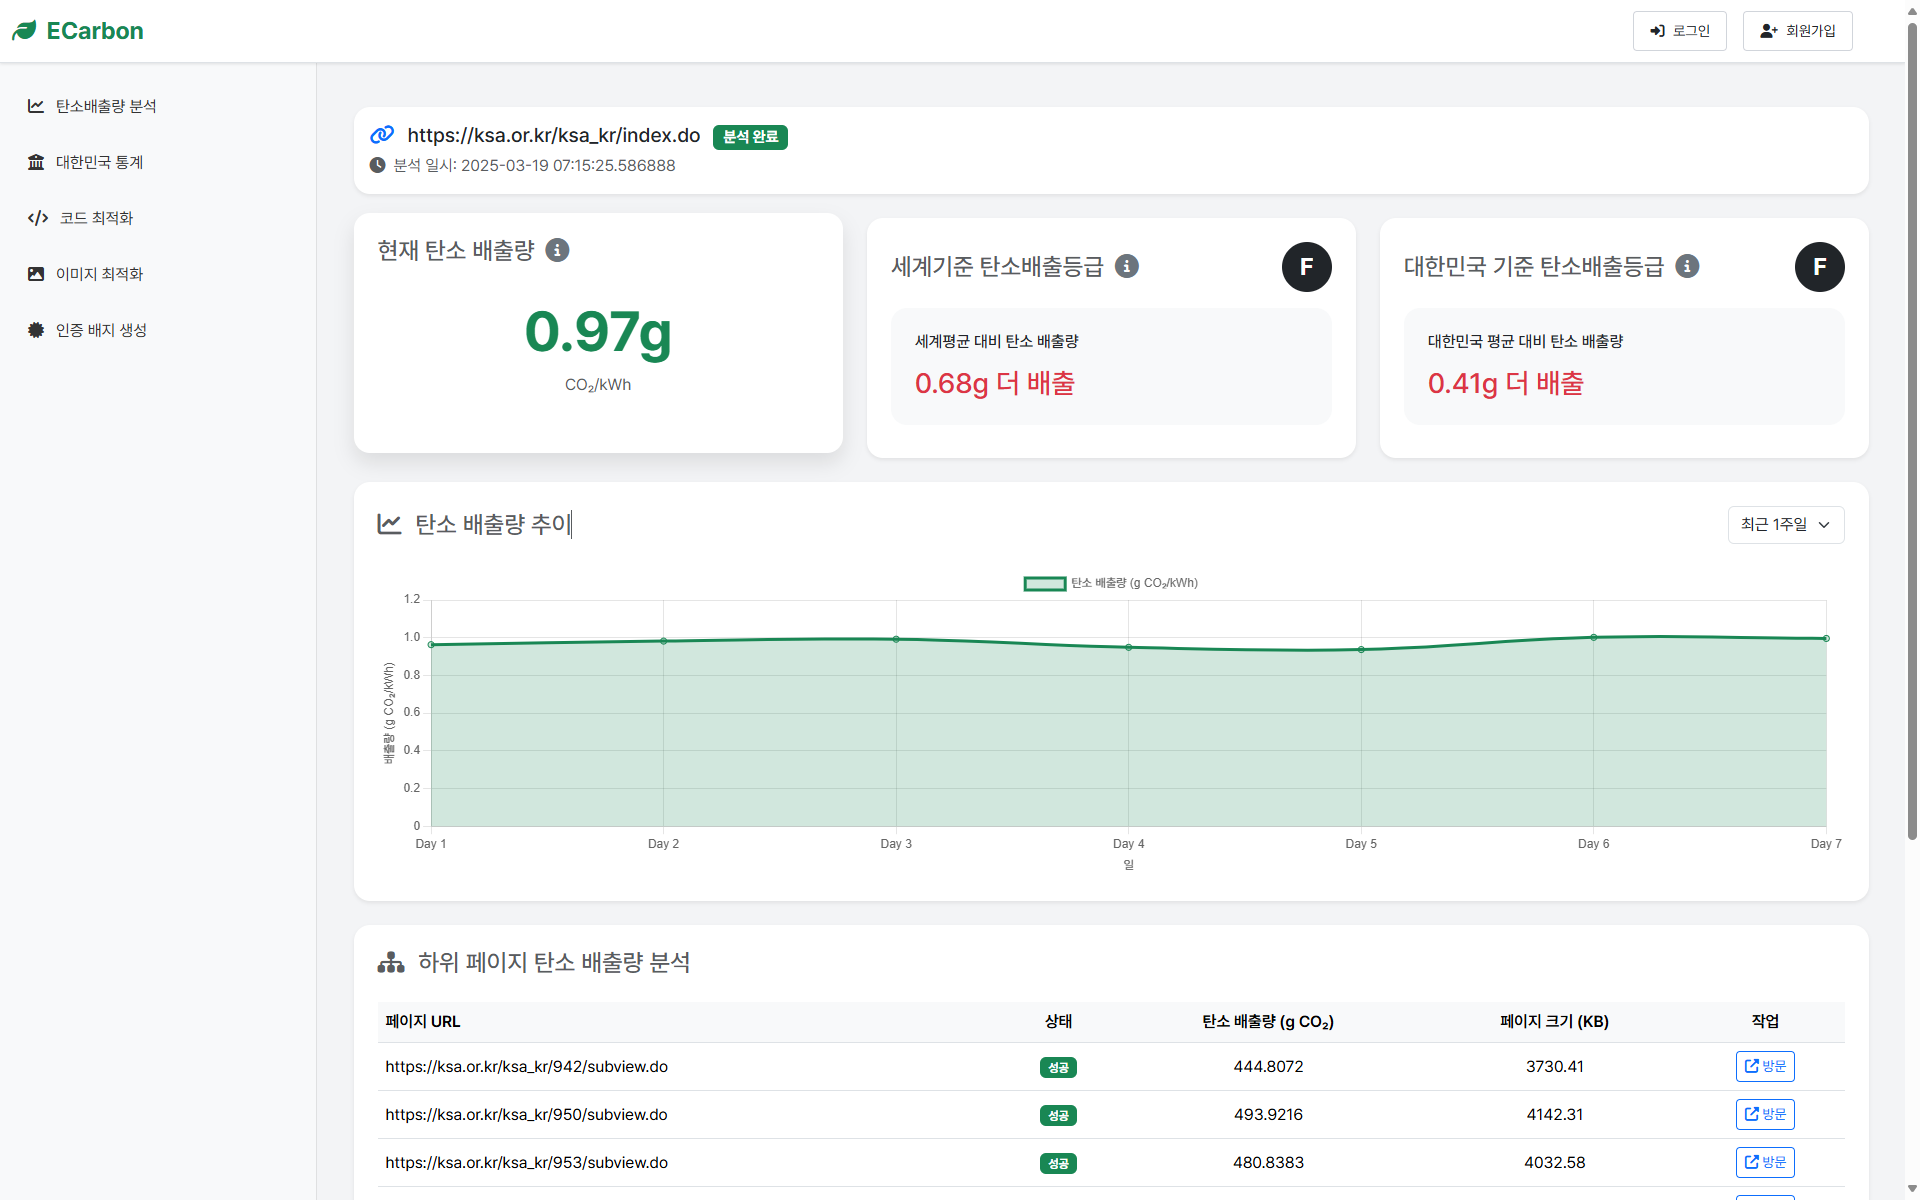Toggle the 탄소 배출량 chart legend swatch
This screenshot has width=1920, height=1200.
tap(1044, 583)
